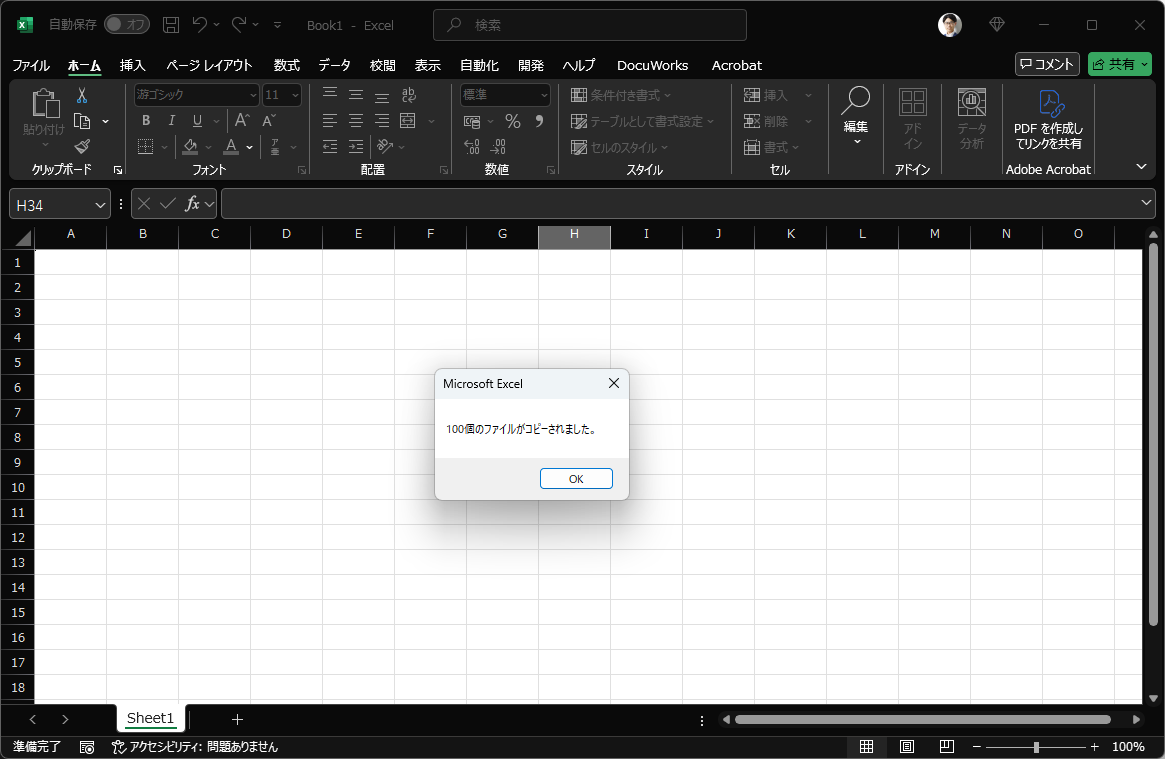
Task: Toggle the AutoSave (自動保存) switch
Action: click(x=127, y=25)
